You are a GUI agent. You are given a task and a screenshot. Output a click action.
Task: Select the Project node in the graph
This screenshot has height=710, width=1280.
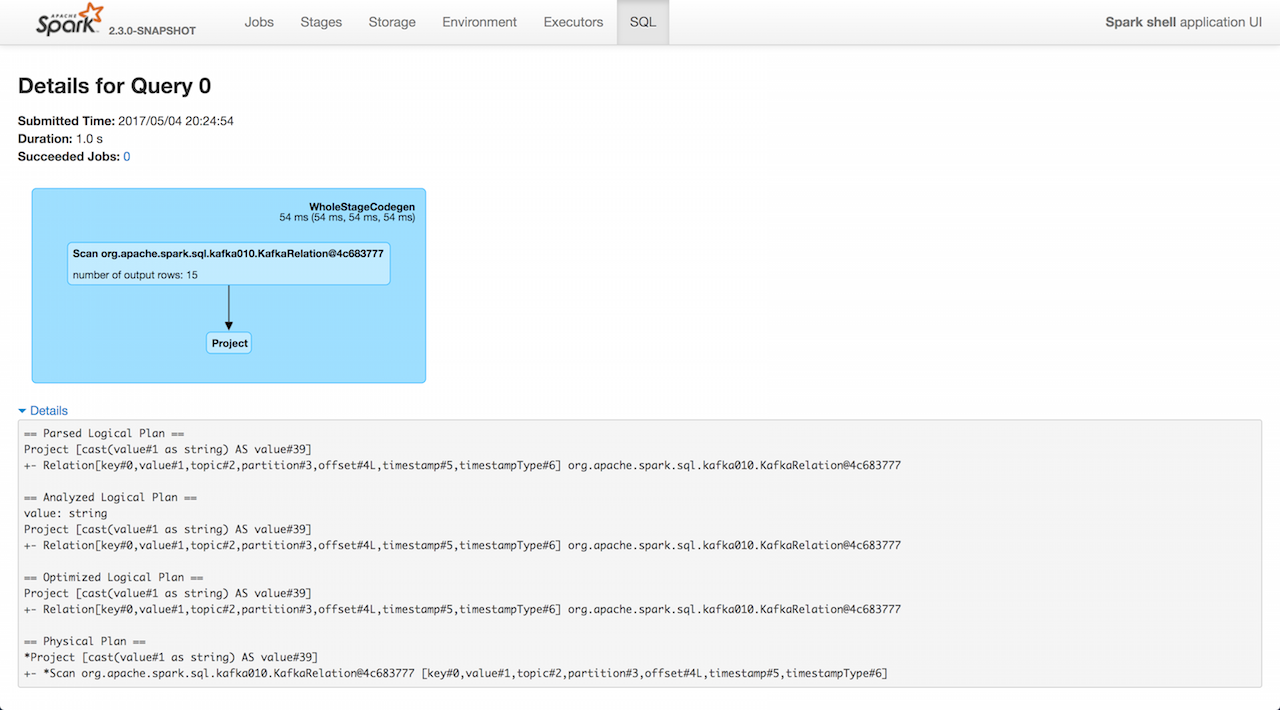coord(229,343)
